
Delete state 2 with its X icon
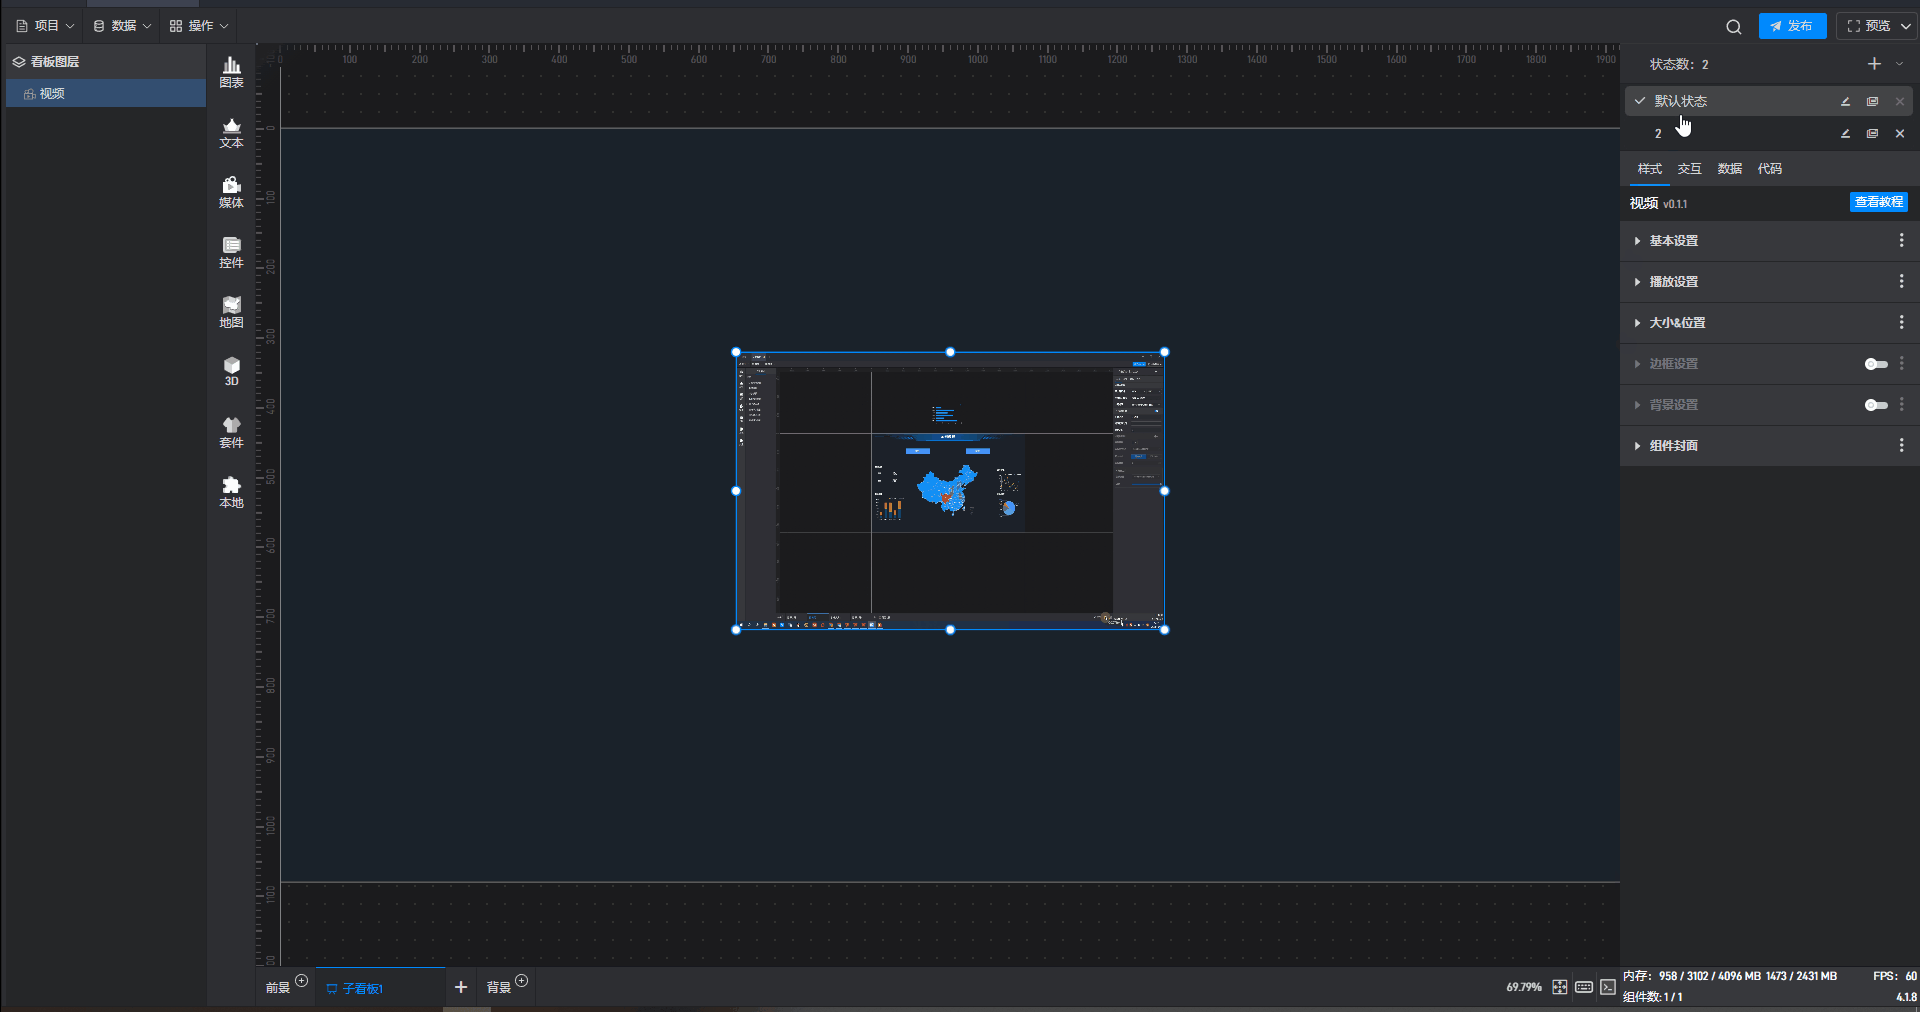(1900, 134)
